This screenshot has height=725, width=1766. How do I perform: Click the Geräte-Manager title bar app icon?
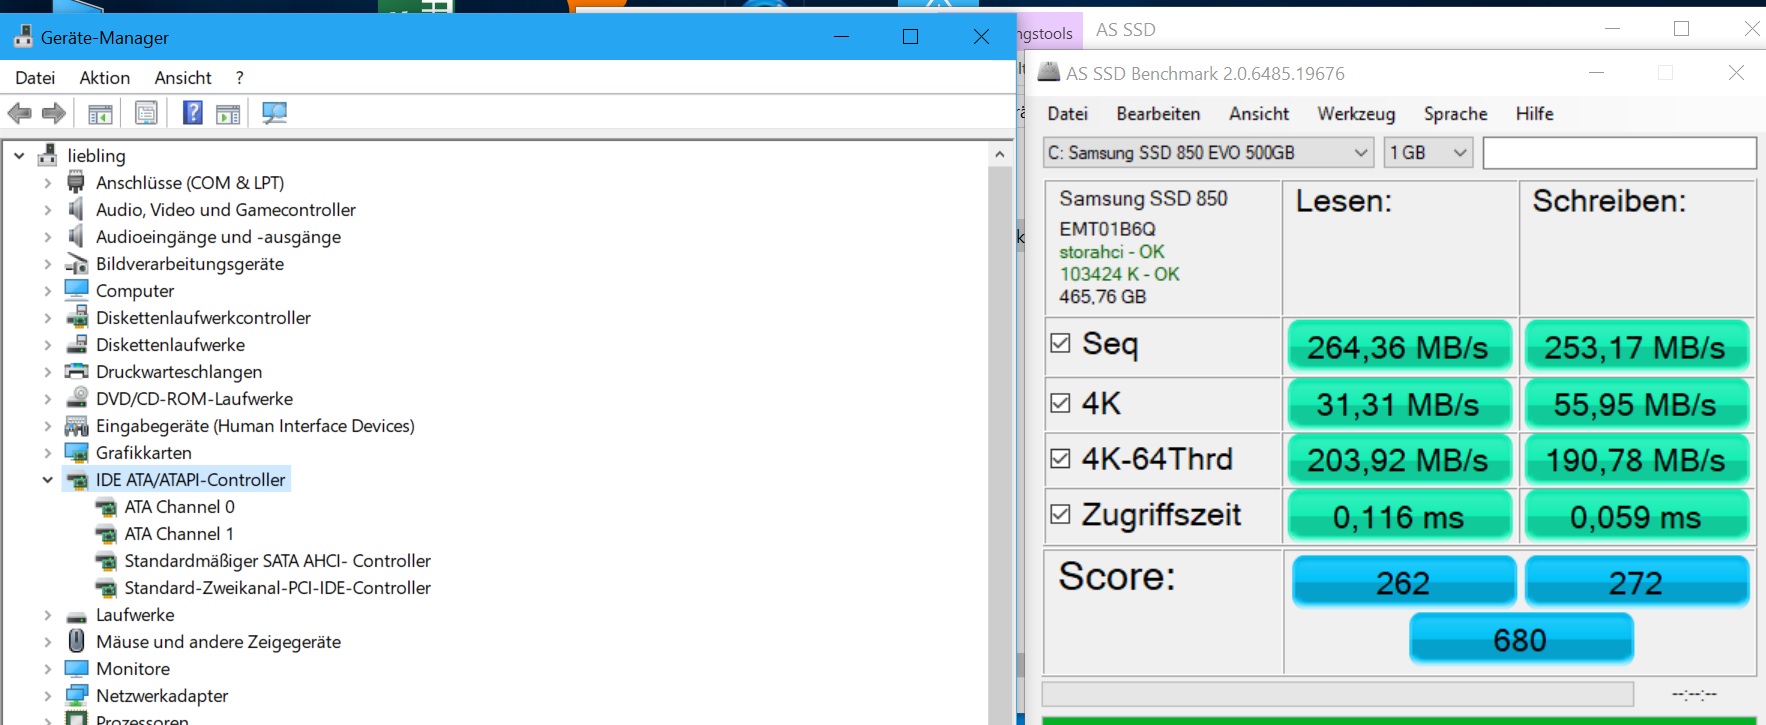click(x=23, y=37)
